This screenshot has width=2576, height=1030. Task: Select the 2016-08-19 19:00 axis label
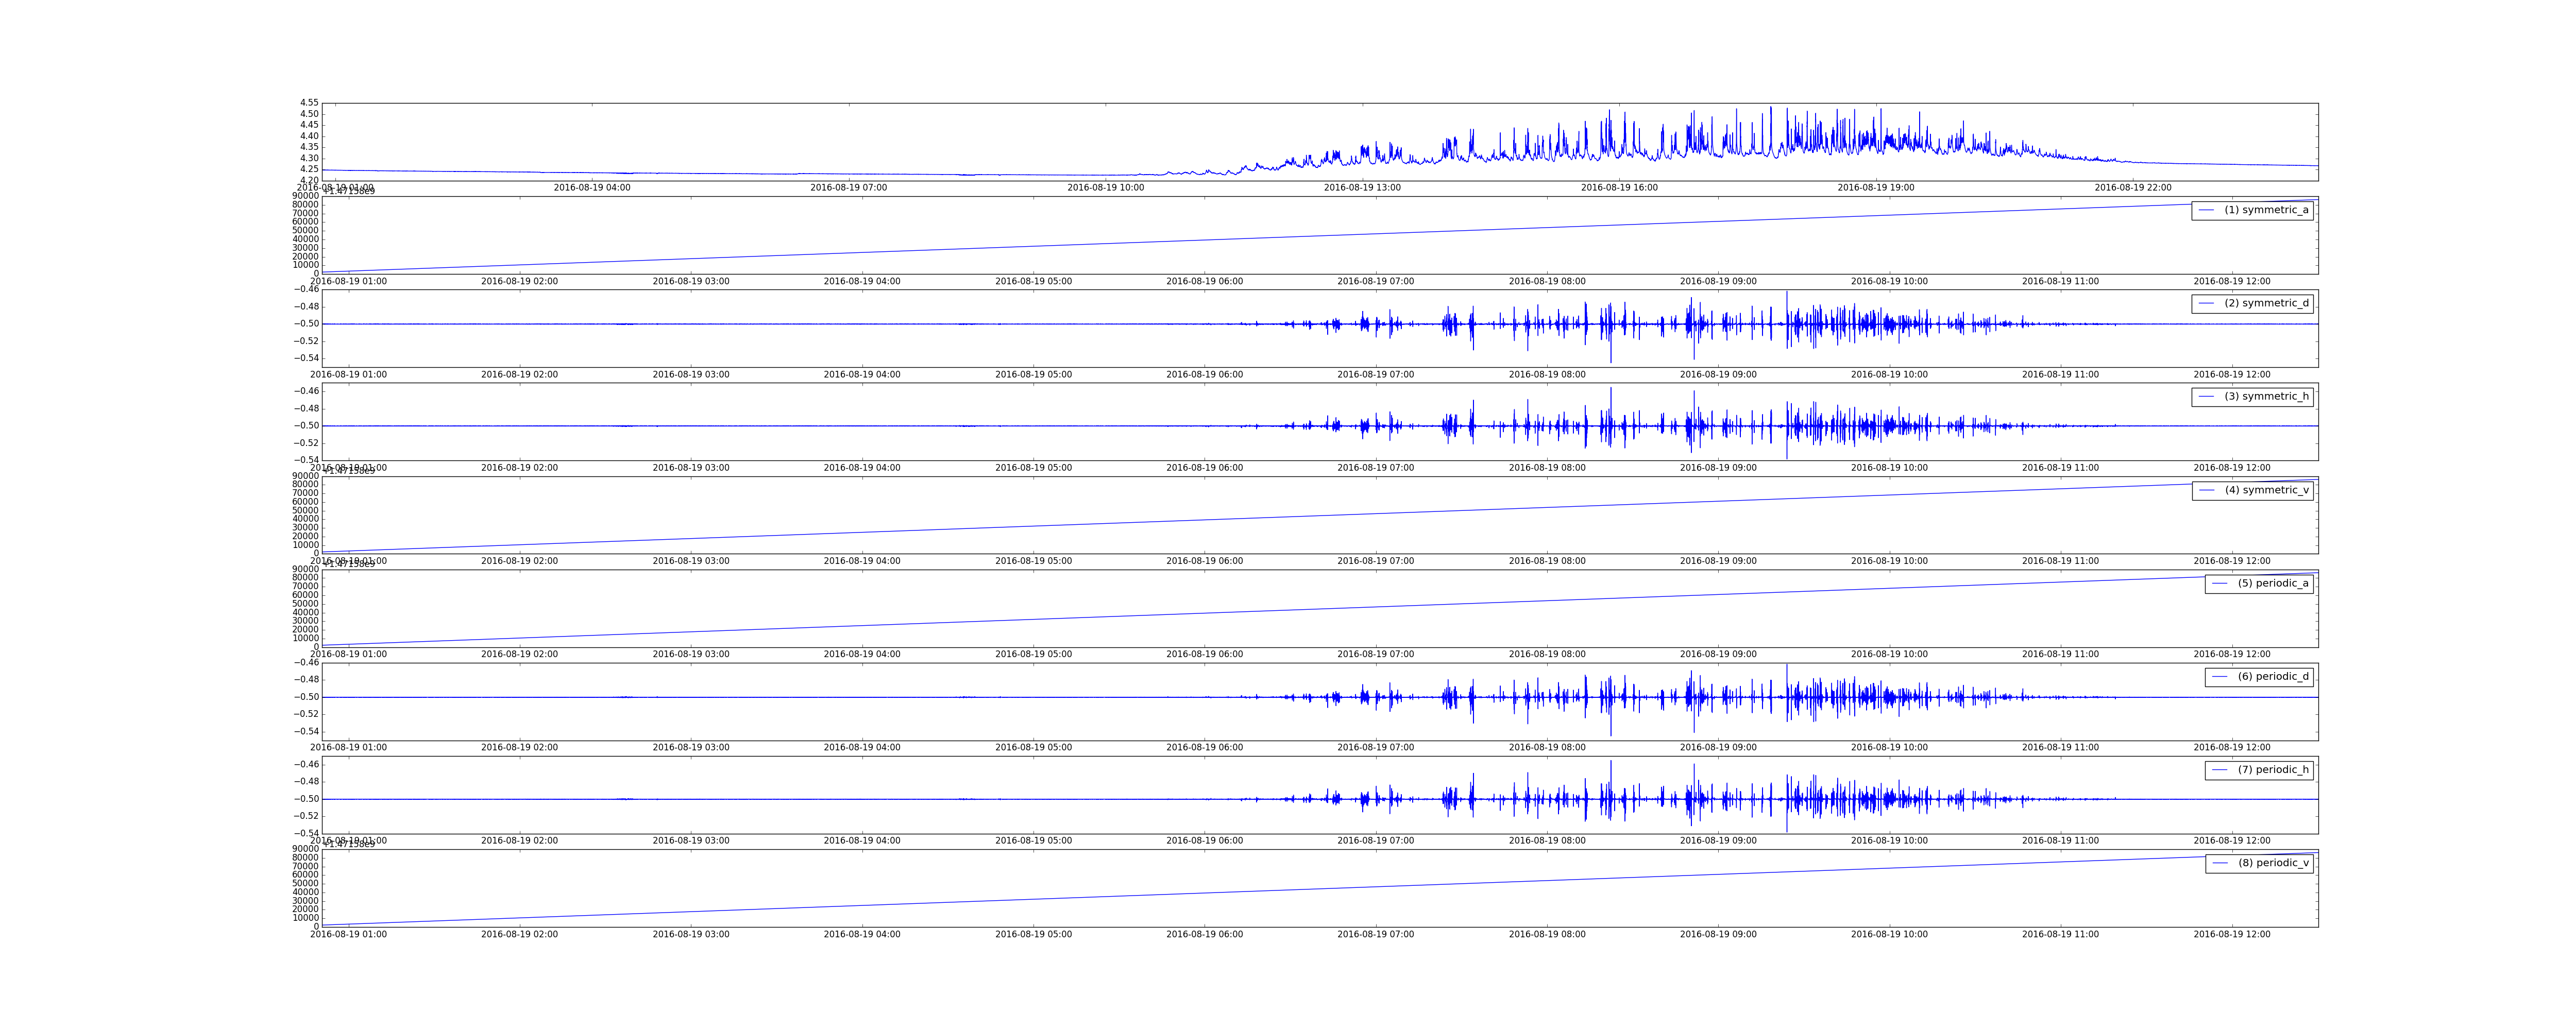(1876, 187)
